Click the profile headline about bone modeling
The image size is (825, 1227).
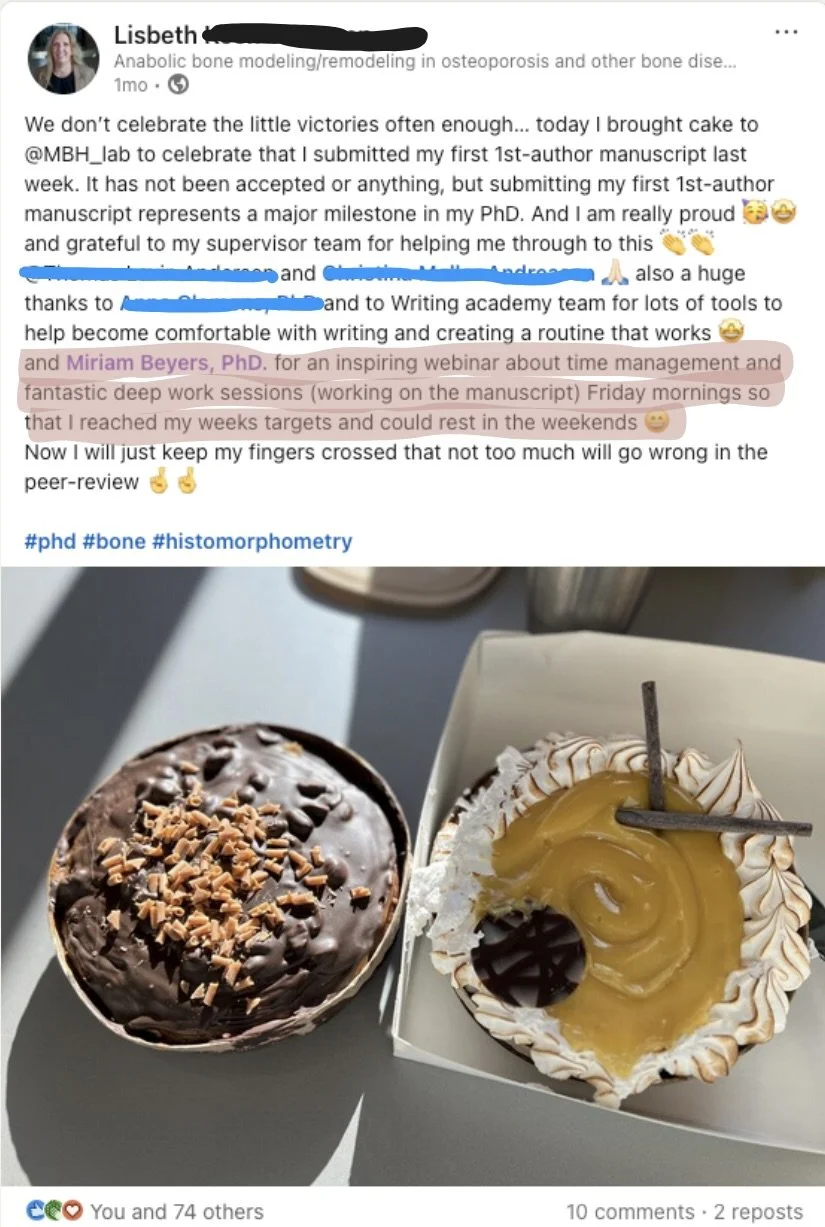pos(426,61)
